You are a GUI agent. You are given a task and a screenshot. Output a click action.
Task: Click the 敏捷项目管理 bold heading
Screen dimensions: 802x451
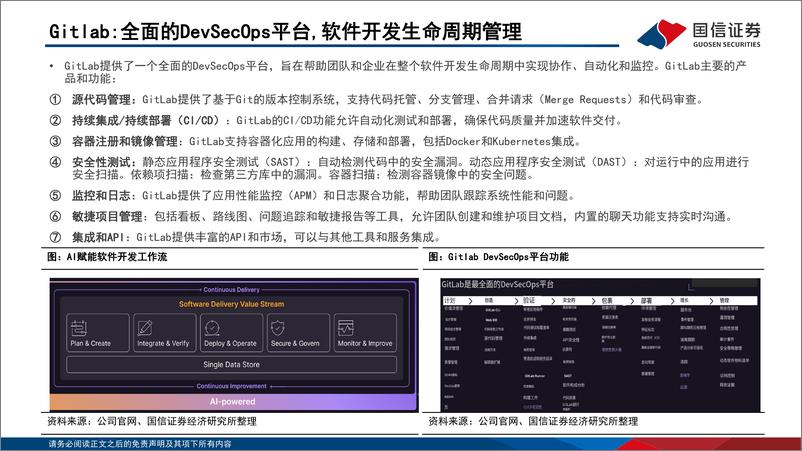[x=109, y=217]
